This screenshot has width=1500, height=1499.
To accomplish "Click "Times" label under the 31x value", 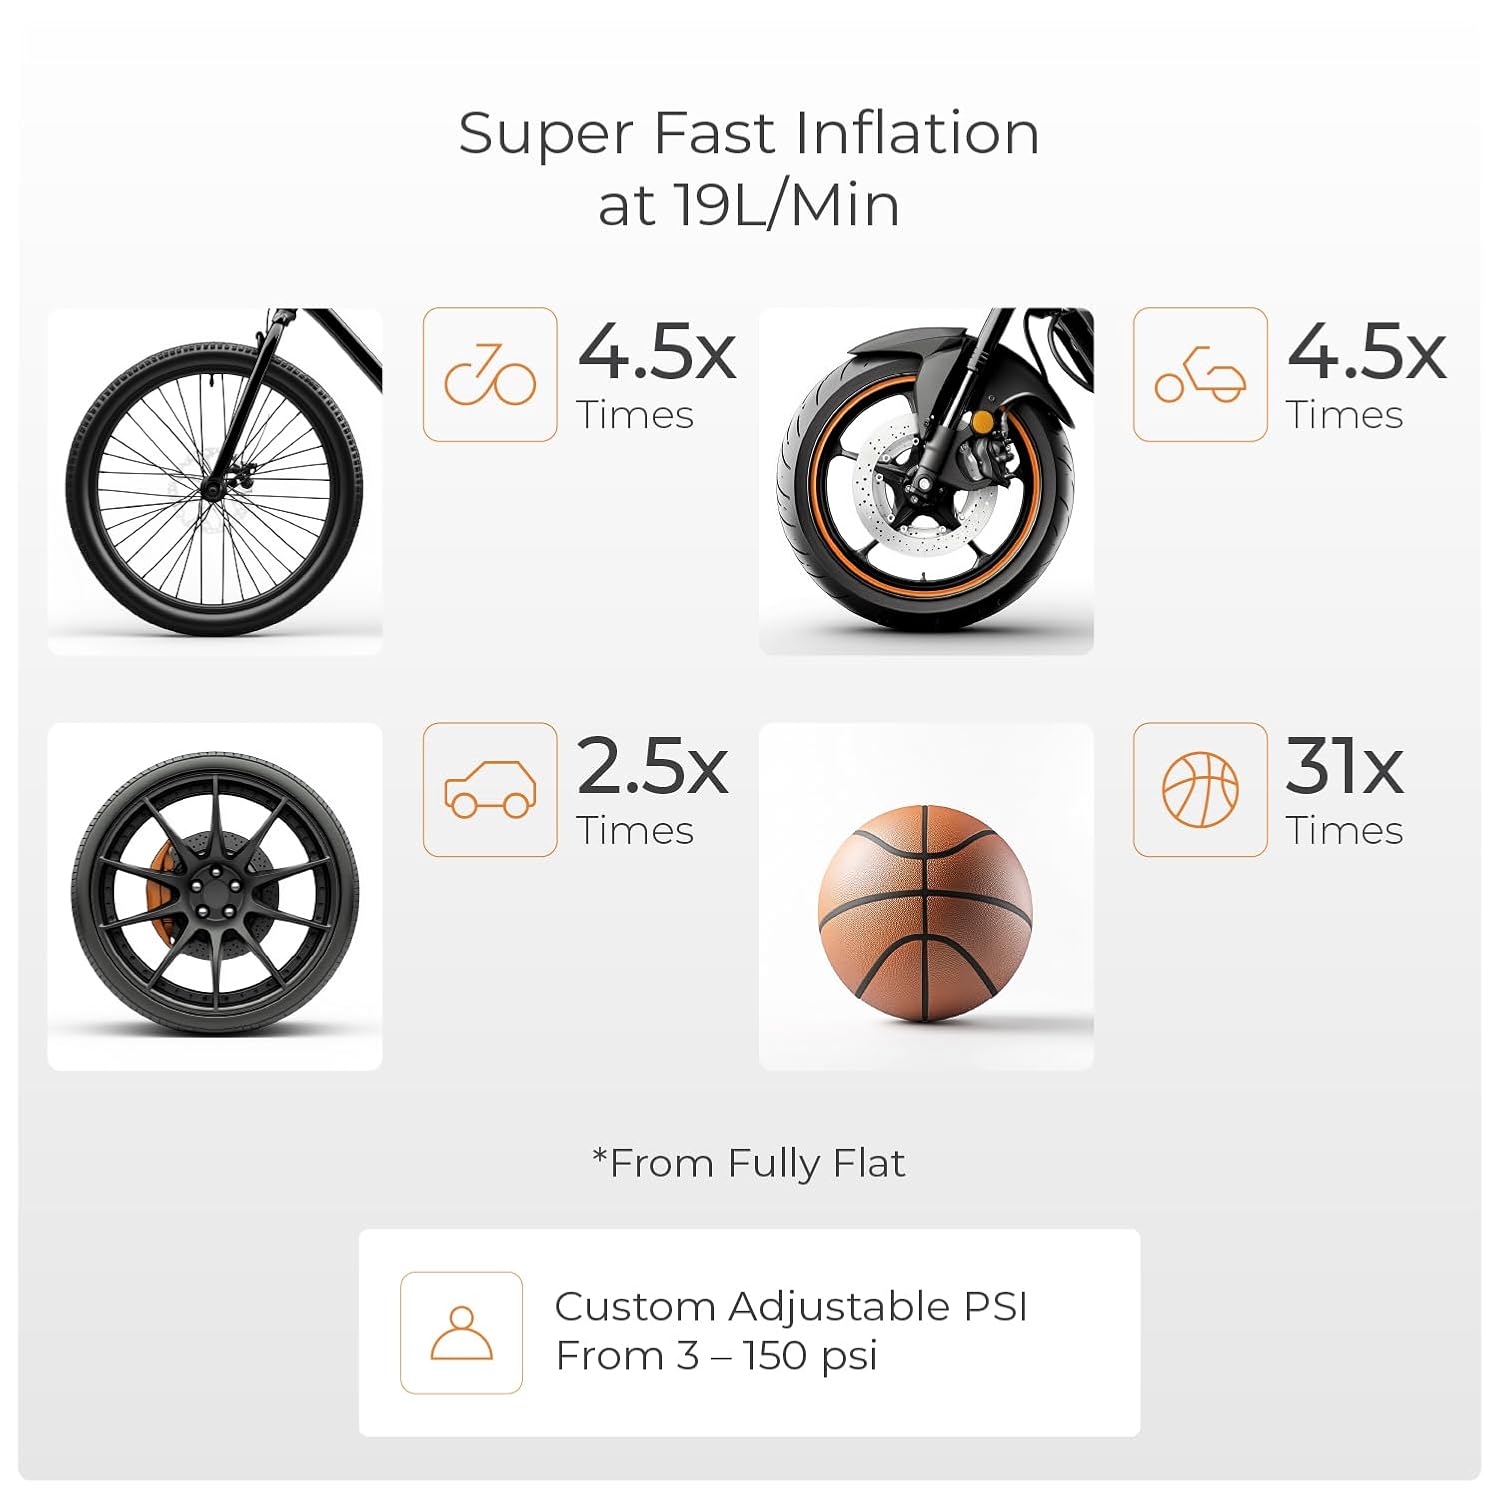I will click(x=1345, y=831).
